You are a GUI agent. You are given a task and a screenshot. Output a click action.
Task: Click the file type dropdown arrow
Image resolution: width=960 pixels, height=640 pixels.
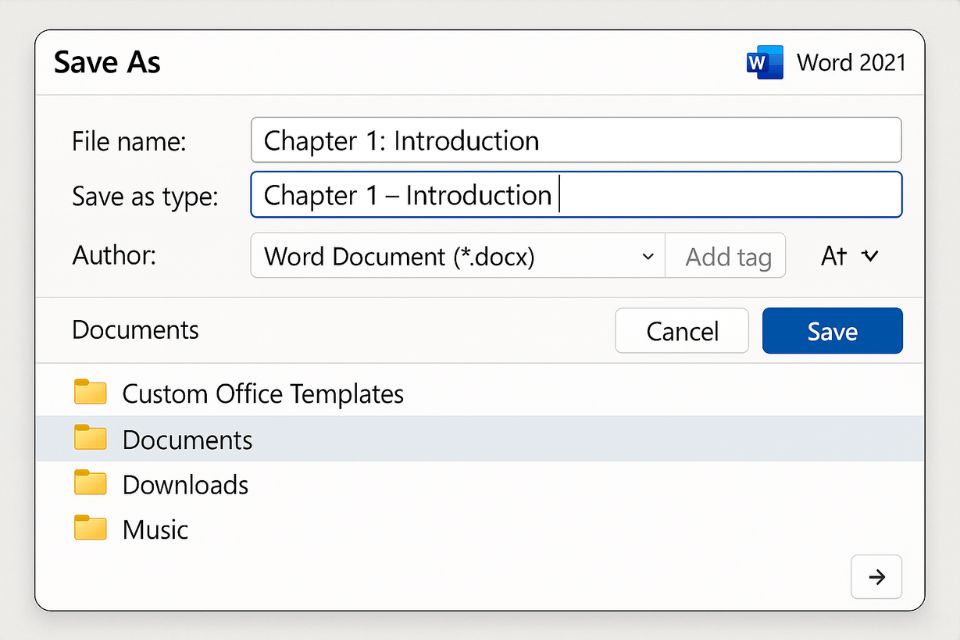pos(648,256)
